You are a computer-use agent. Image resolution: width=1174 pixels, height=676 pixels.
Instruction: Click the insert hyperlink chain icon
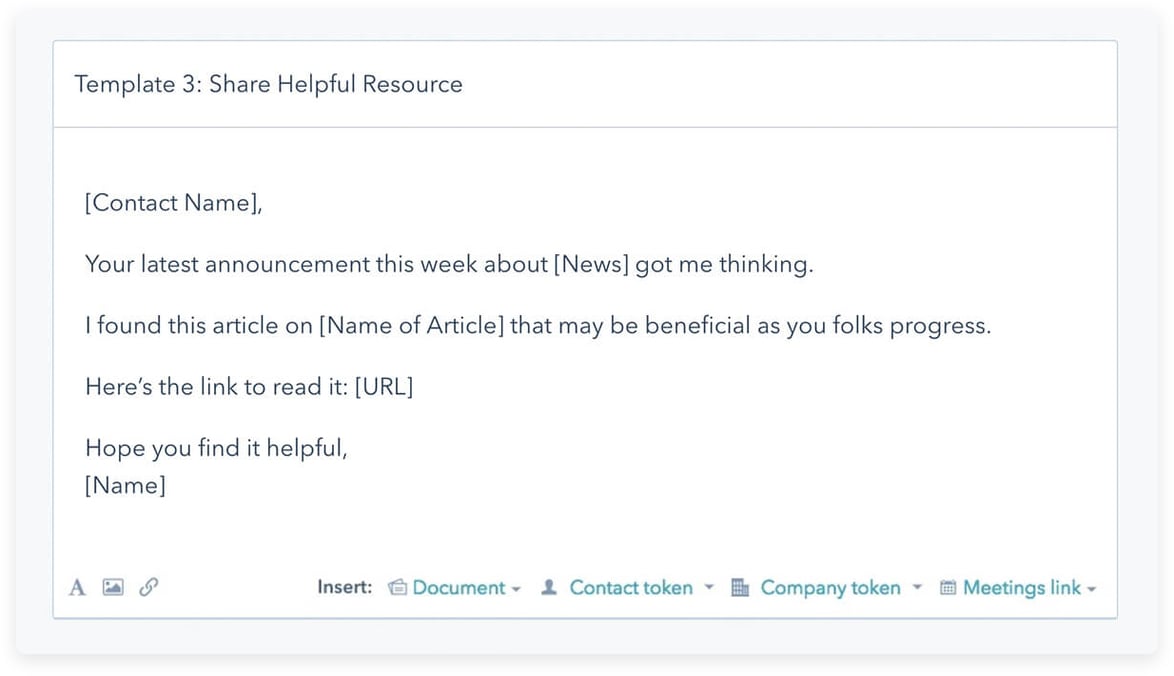(148, 588)
